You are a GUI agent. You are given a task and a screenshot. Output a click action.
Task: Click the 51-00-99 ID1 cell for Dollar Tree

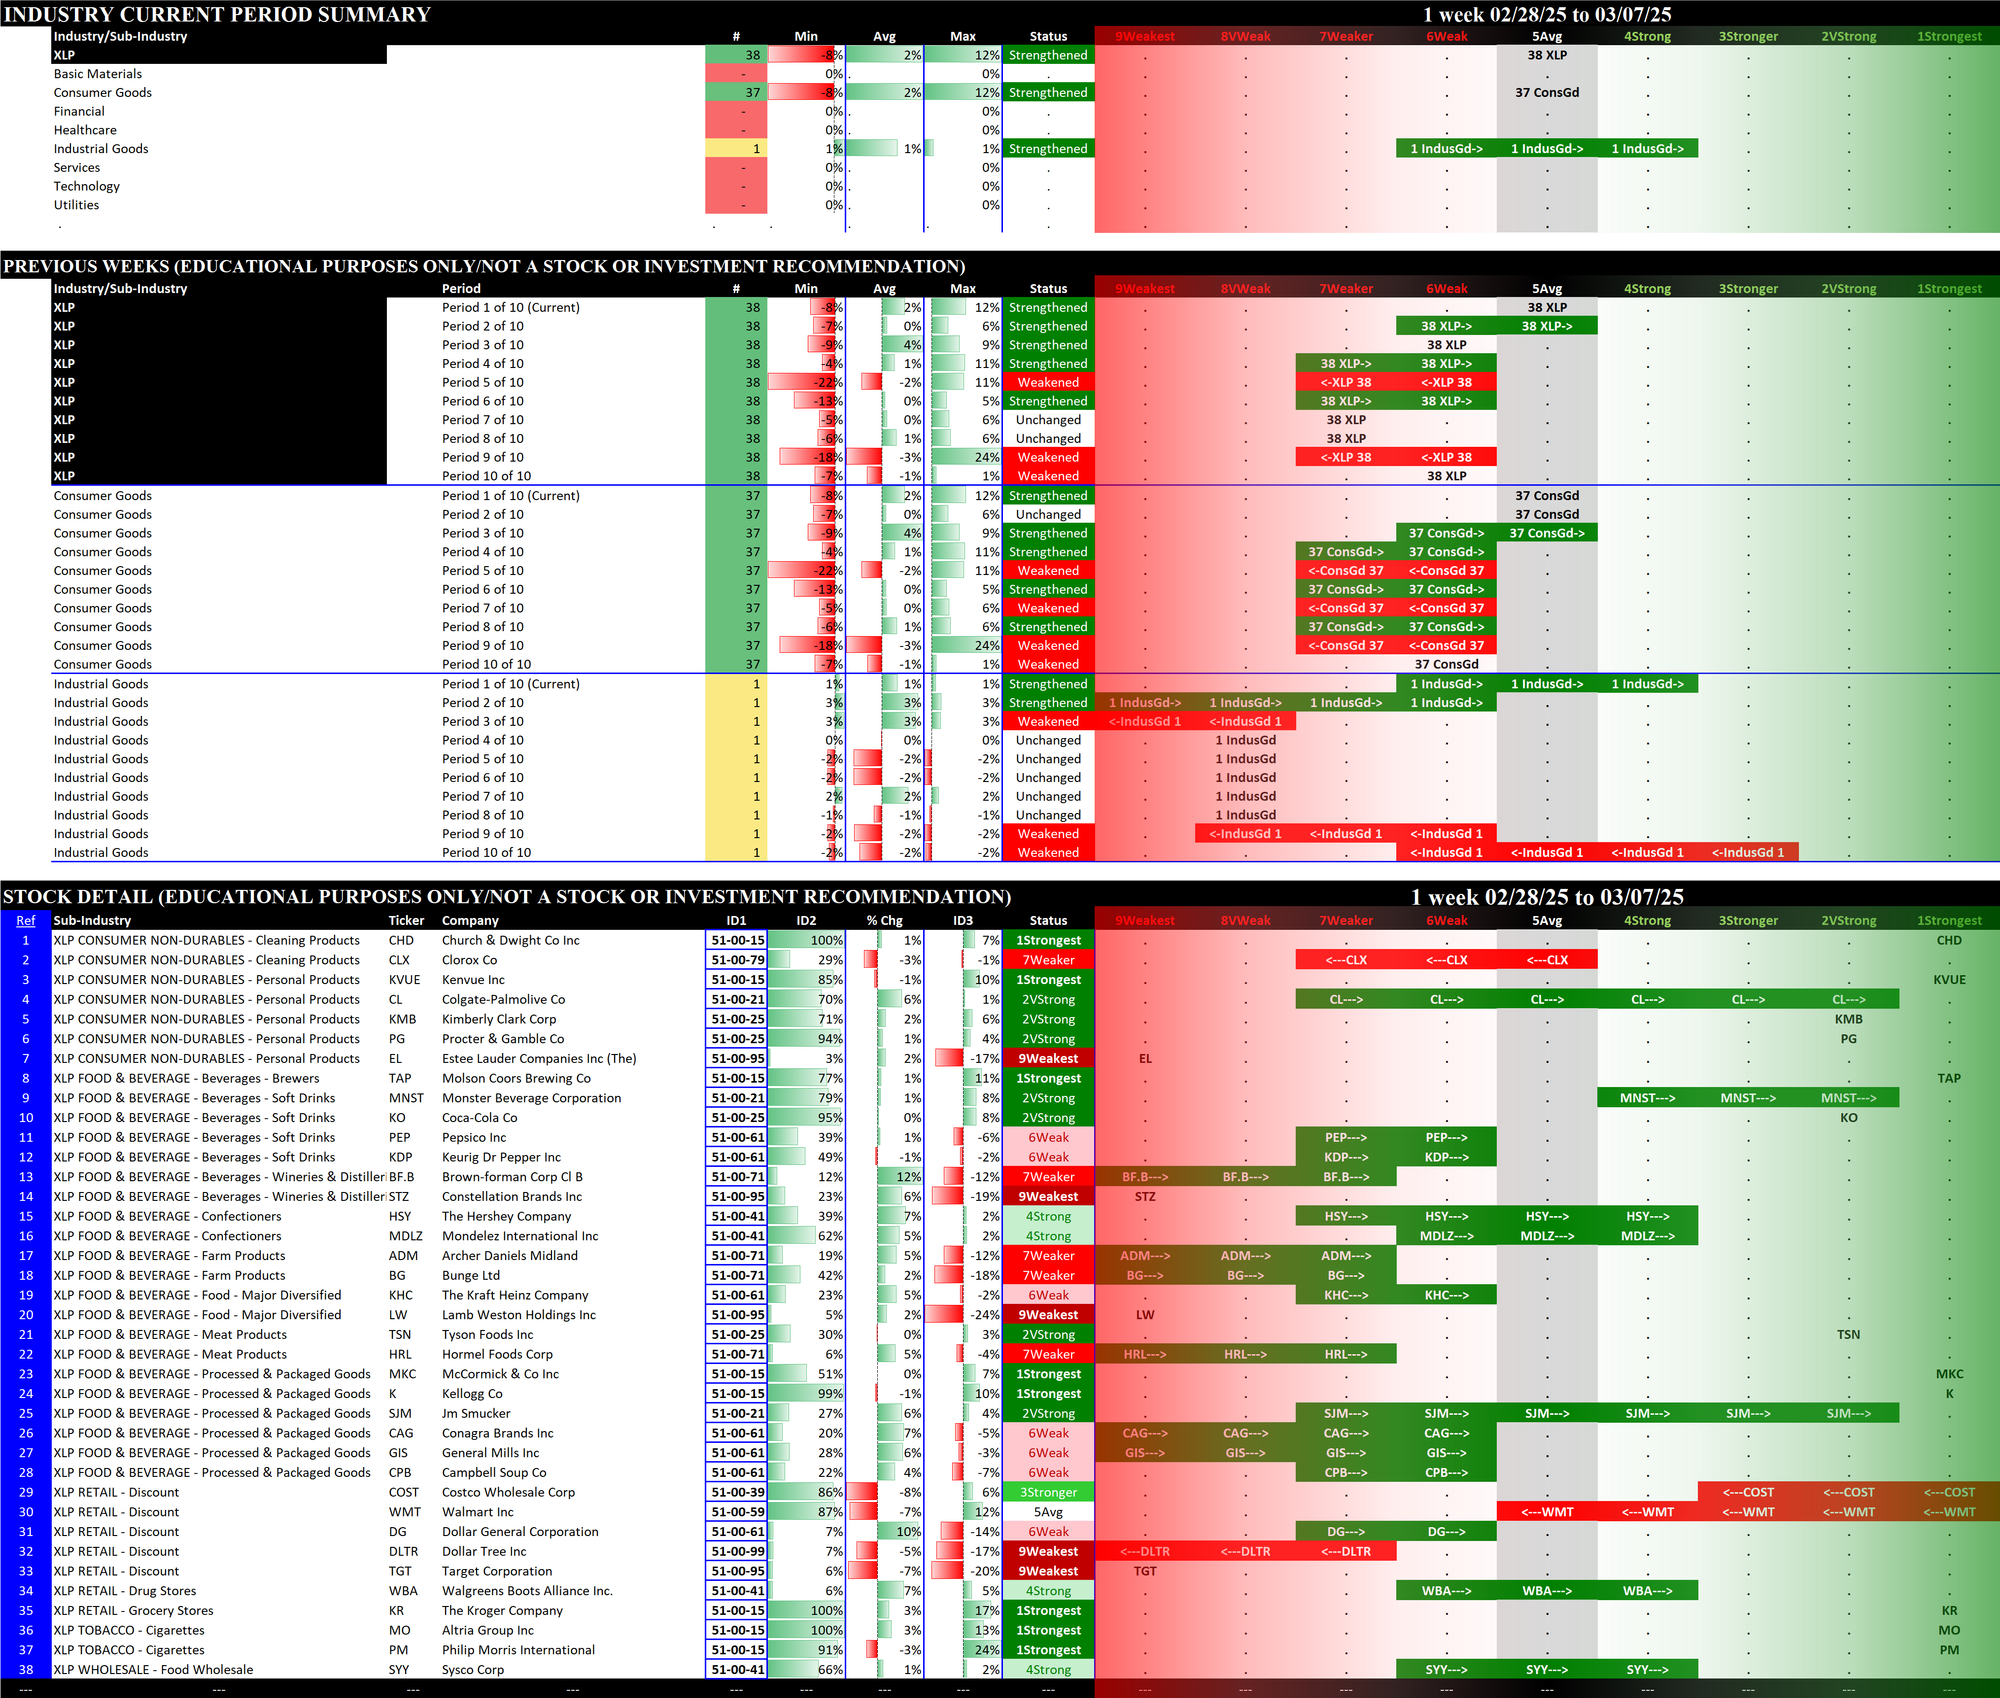737,1552
